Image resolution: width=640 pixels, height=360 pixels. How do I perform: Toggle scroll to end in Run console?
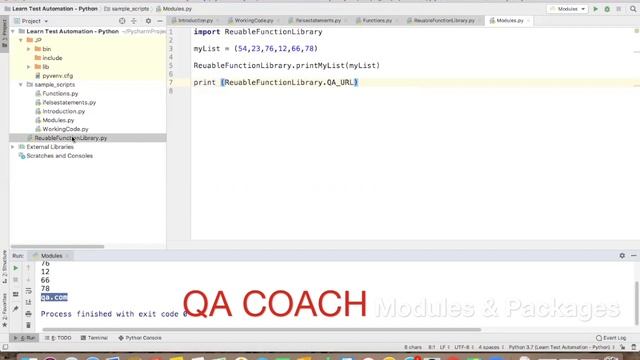point(28,302)
